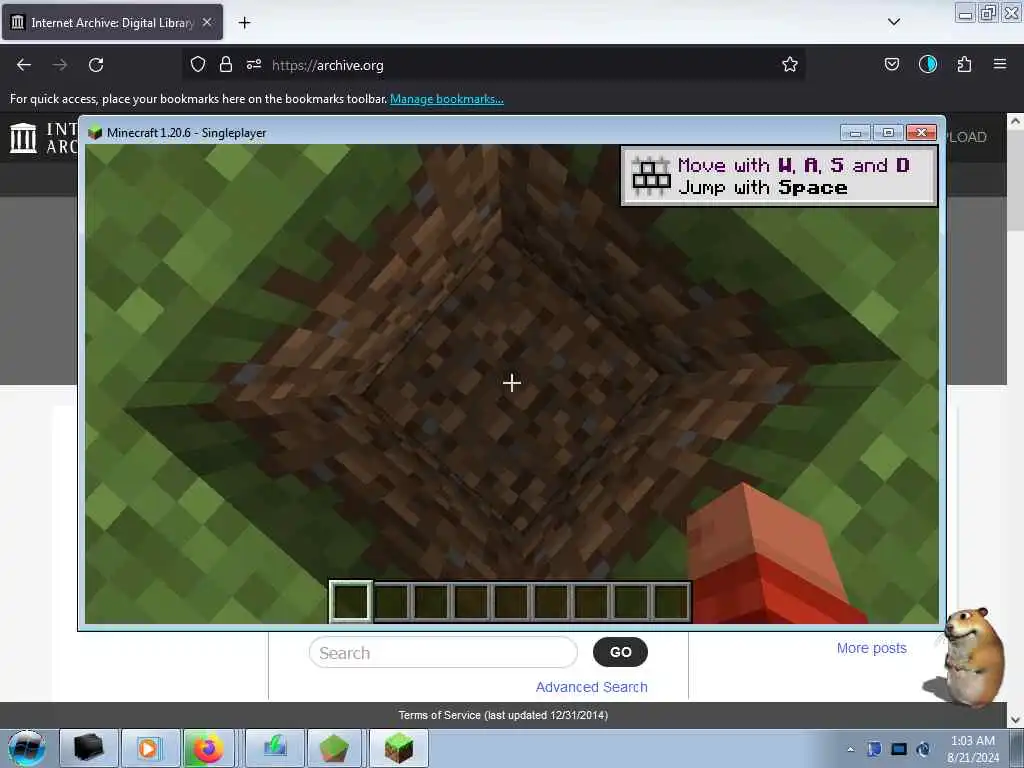Open the Windows Start orb
This screenshot has width=1024, height=768.
tap(26, 748)
